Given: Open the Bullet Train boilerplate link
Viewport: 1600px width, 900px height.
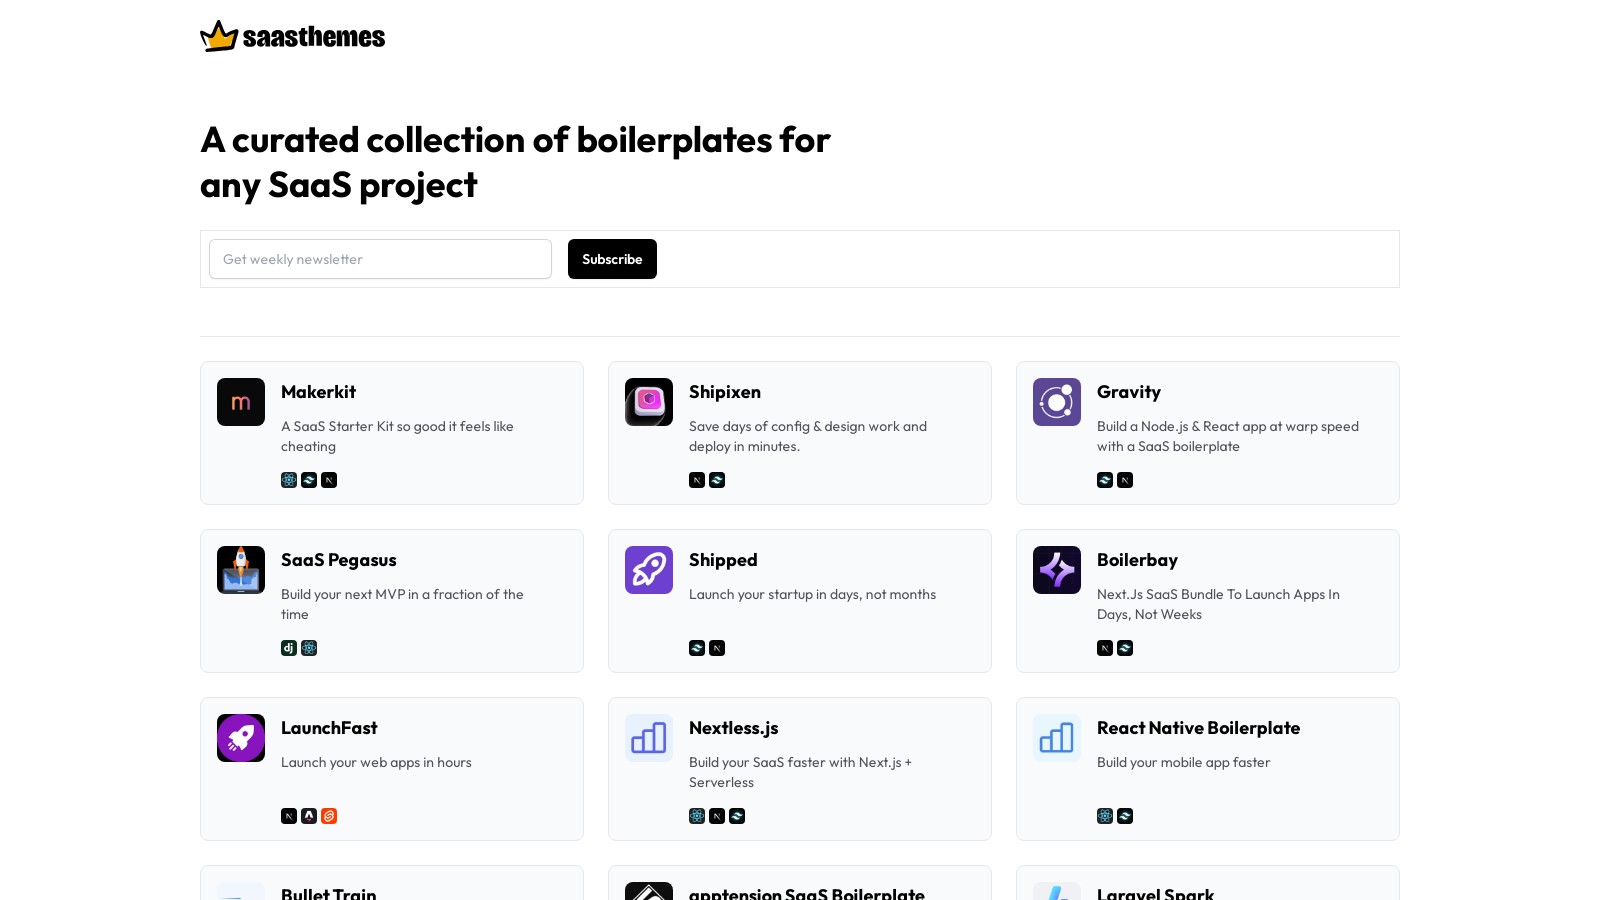Looking at the screenshot, I should [x=328, y=893].
